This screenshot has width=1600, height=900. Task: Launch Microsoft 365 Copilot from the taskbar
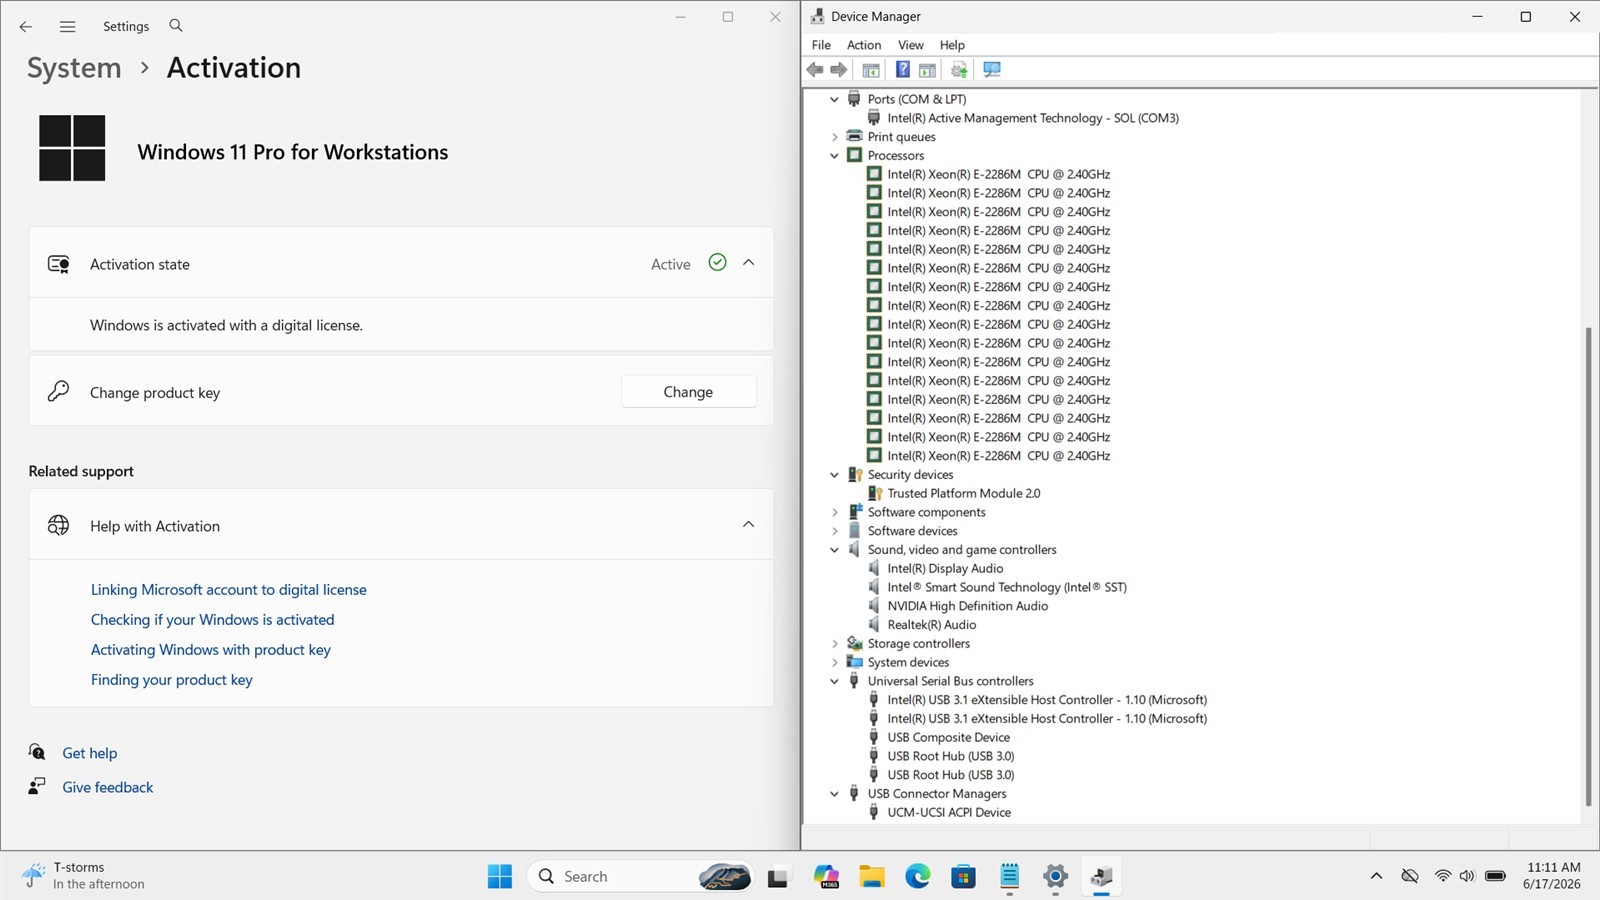coord(826,877)
